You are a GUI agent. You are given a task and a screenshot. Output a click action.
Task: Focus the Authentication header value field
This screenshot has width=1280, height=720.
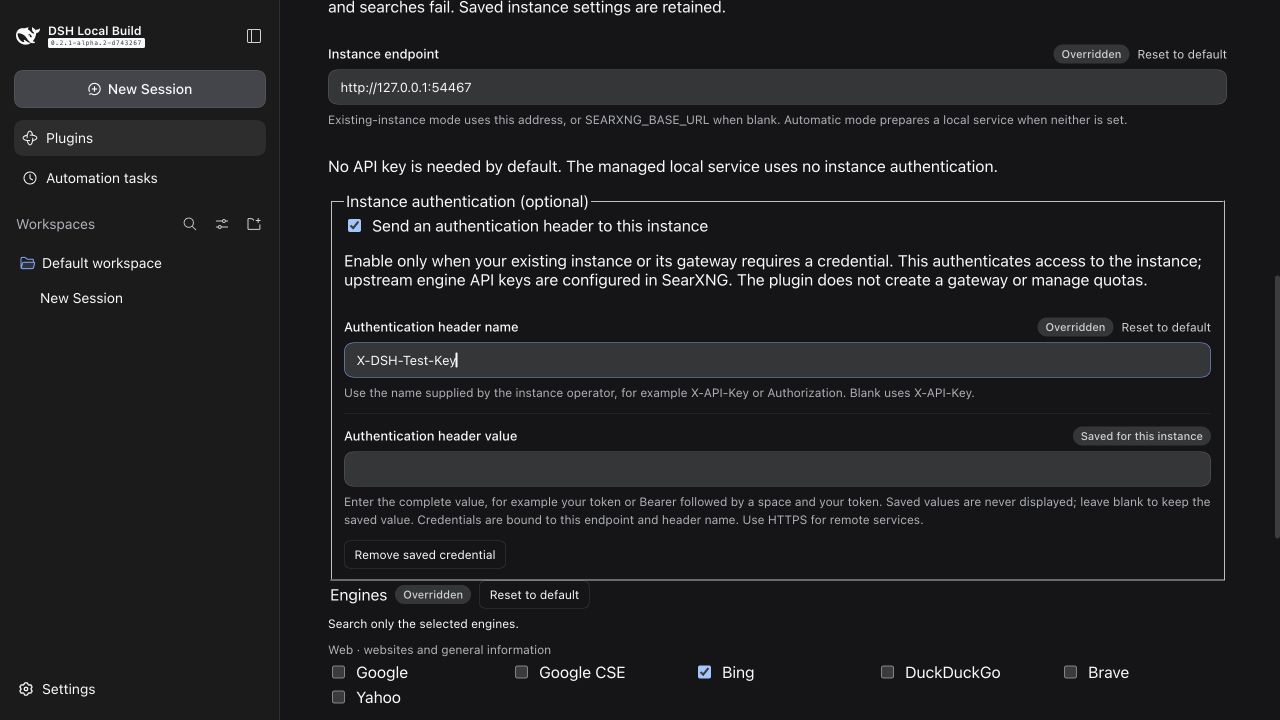[777, 469]
